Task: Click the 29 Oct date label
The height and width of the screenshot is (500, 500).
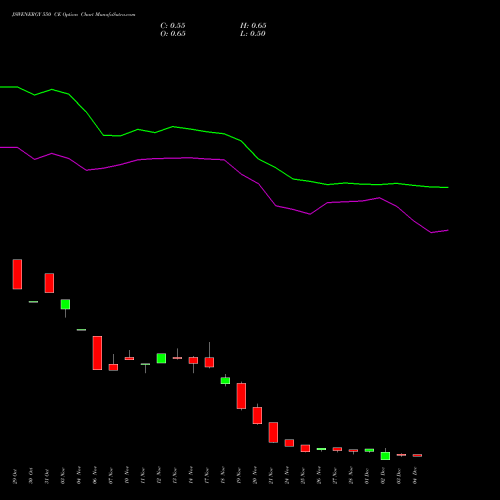Action: pyautogui.click(x=15, y=476)
